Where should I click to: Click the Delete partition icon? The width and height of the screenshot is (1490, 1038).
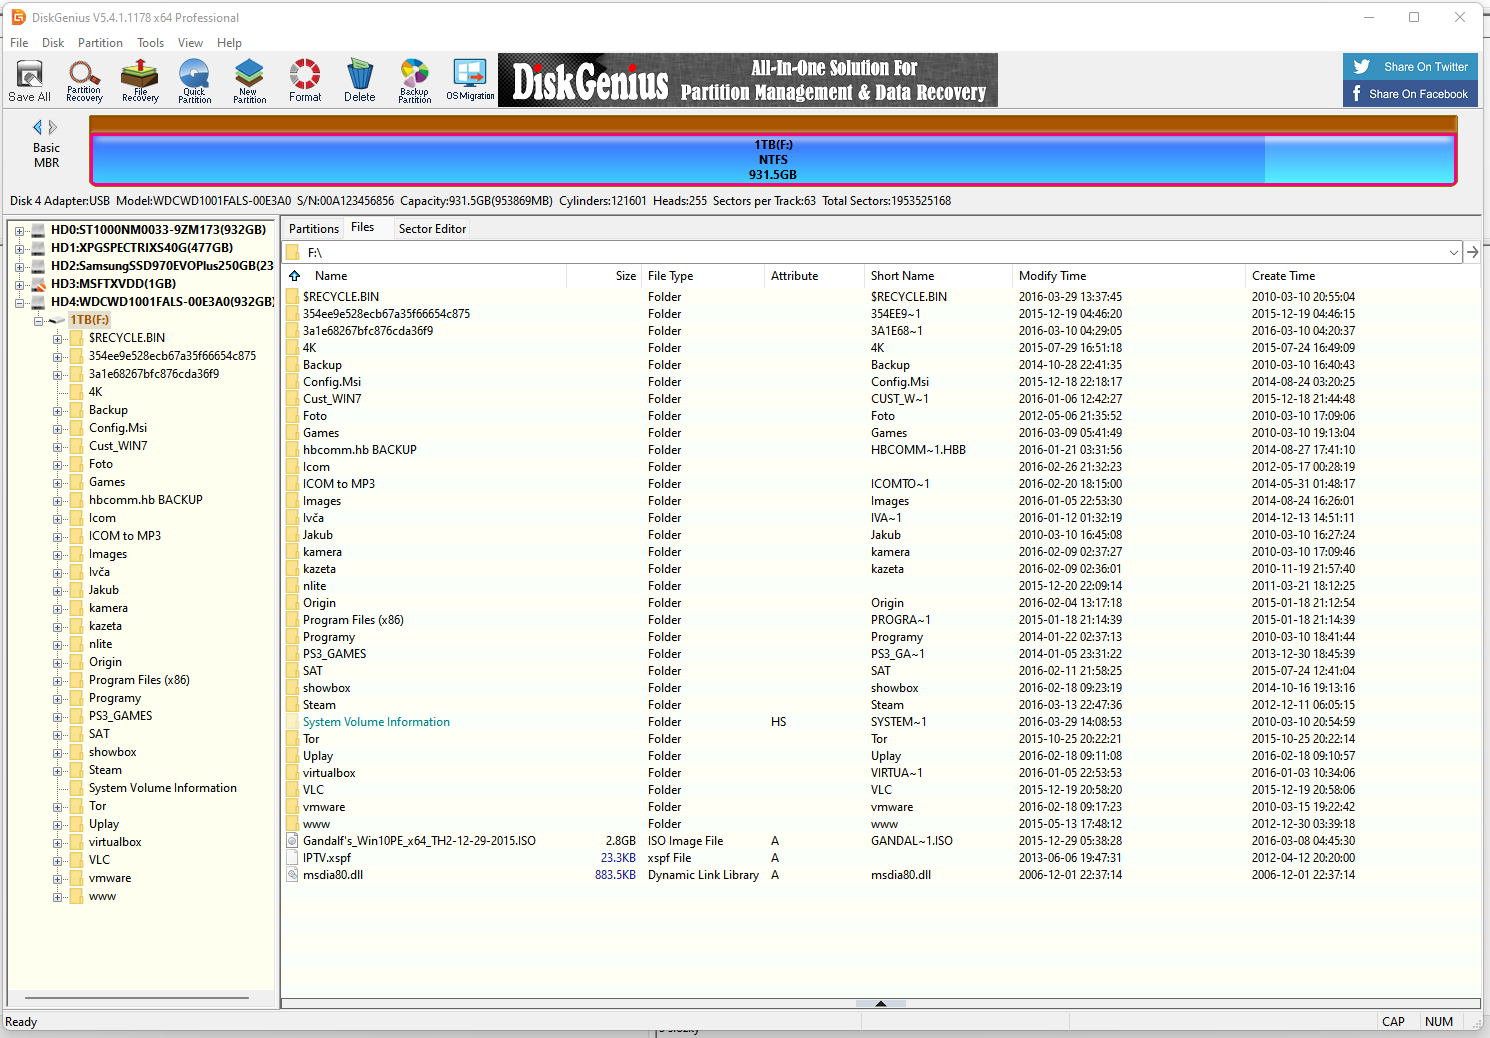[x=360, y=80]
